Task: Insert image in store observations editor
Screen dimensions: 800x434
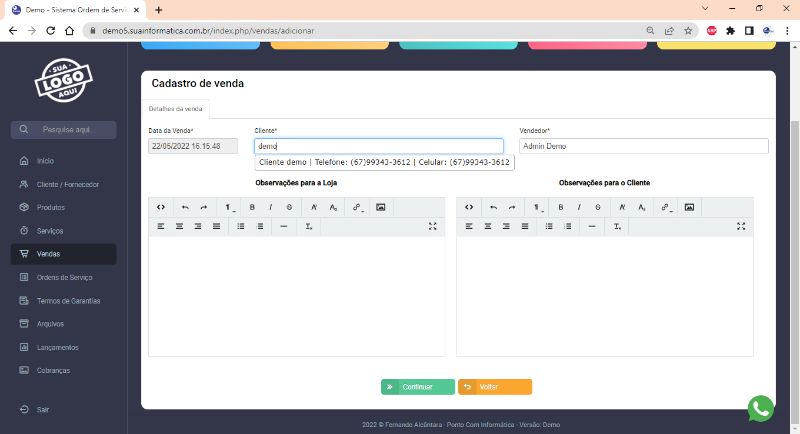Action: (x=380, y=207)
